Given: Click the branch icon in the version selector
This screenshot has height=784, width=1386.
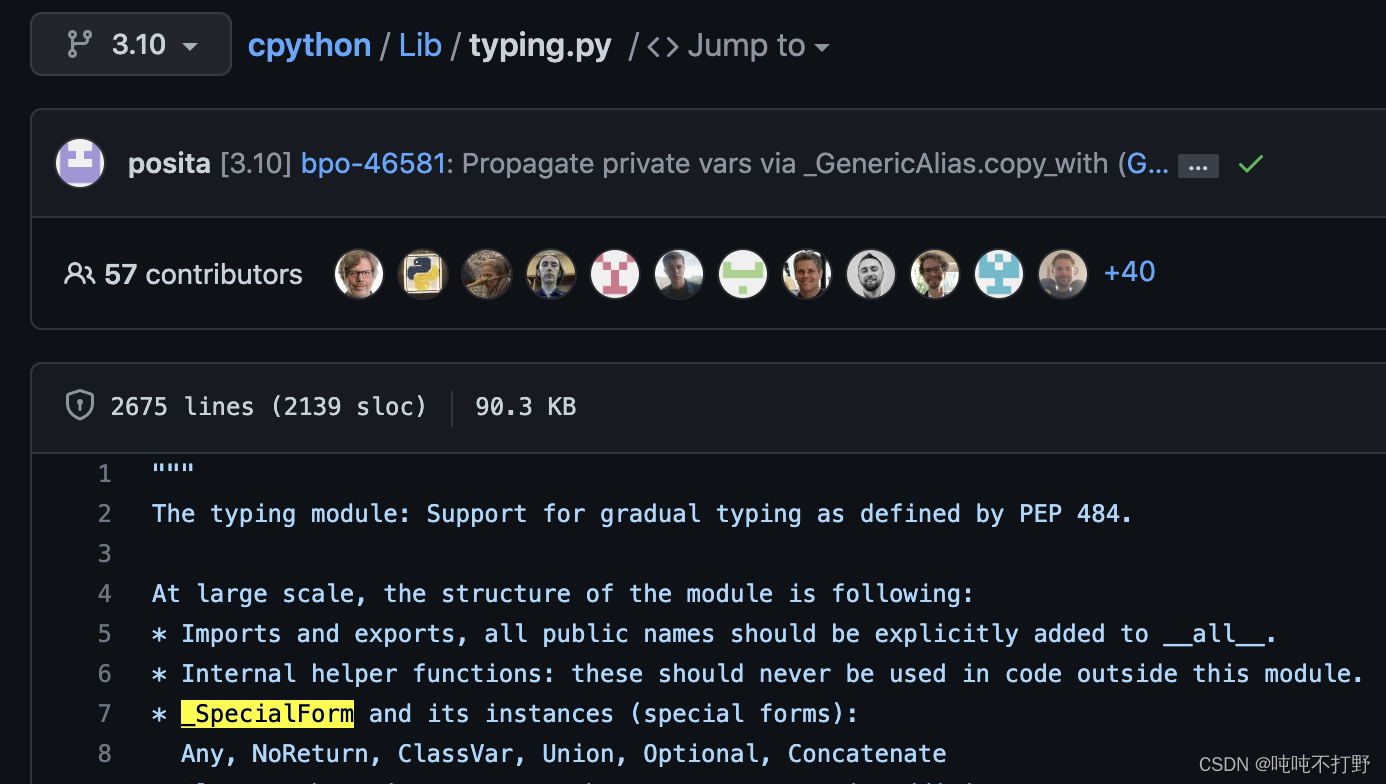Looking at the screenshot, I should pos(78,44).
